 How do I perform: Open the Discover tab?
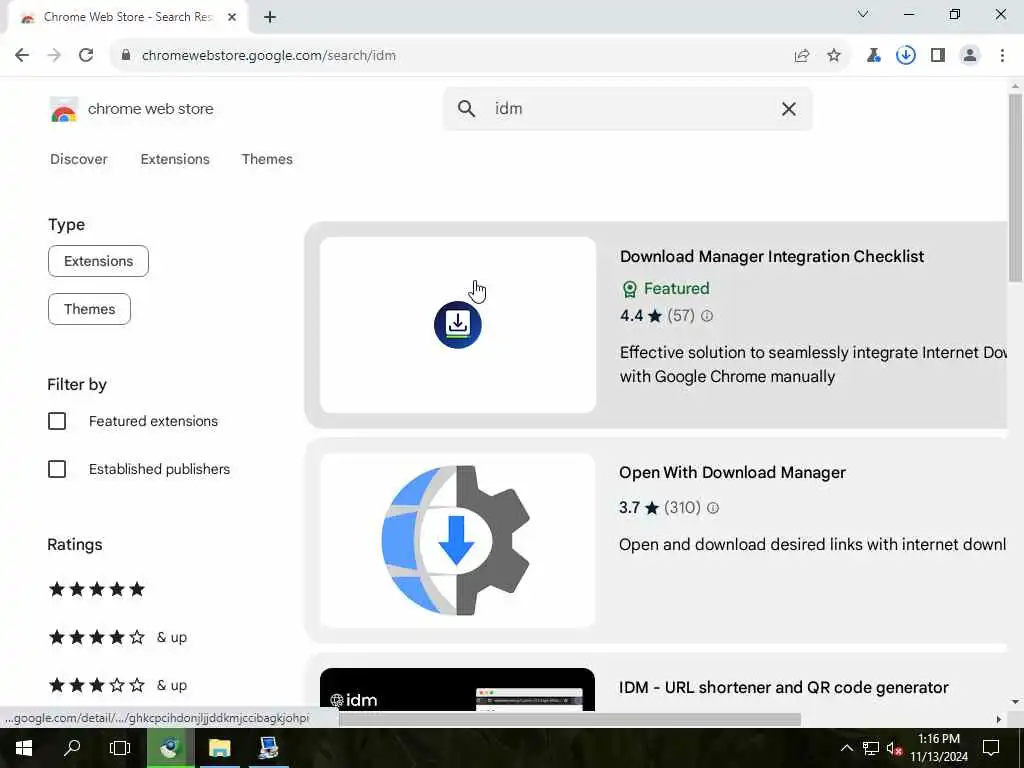tap(79, 159)
